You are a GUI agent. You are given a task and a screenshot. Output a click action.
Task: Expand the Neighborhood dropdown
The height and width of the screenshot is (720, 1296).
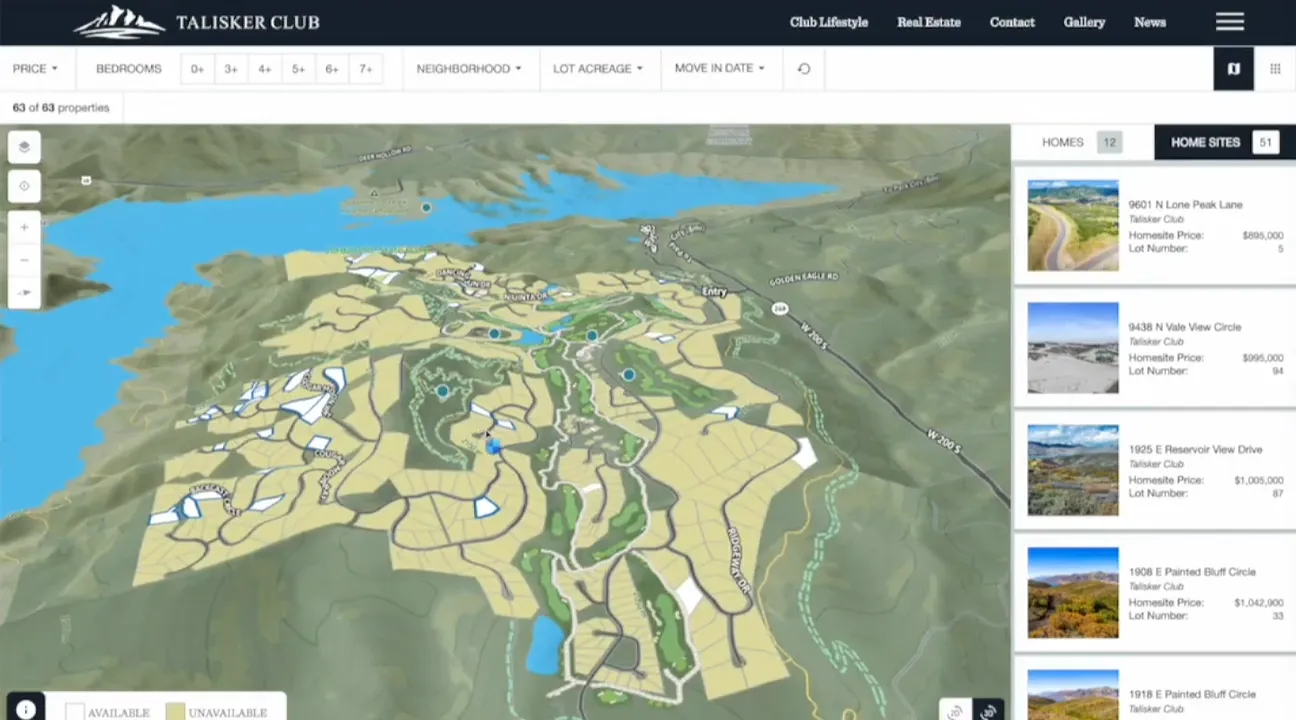pyautogui.click(x=469, y=69)
